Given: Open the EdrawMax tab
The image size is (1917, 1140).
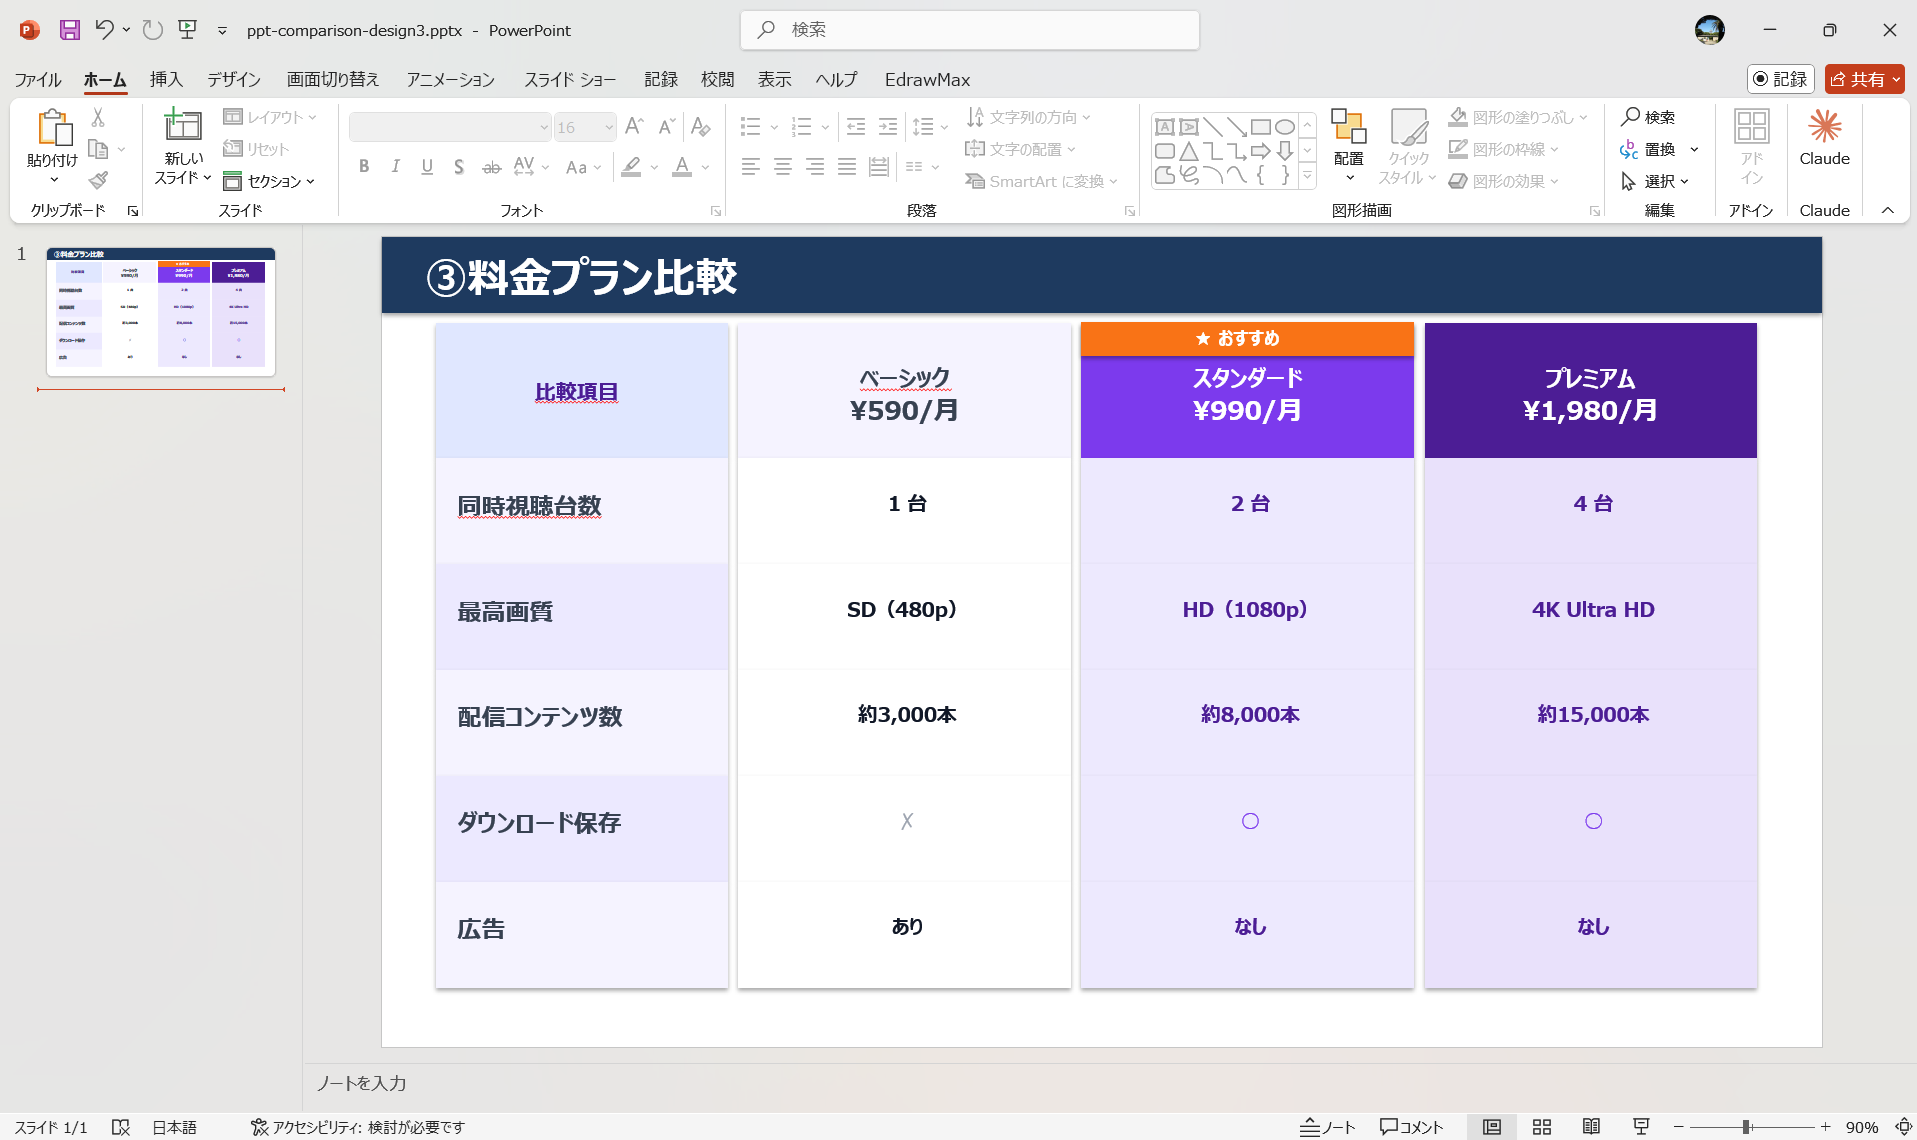Looking at the screenshot, I should click(927, 79).
